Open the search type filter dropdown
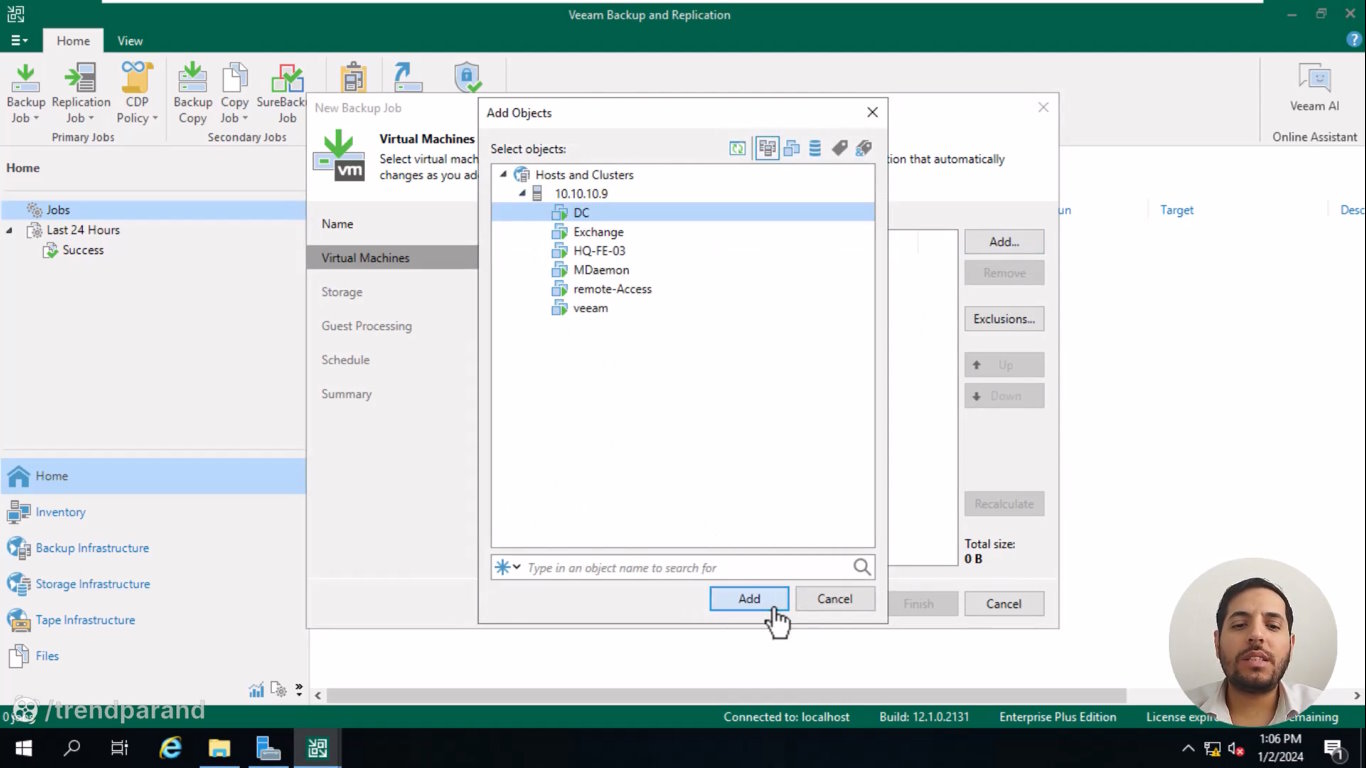The height and width of the screenshot is (768, 1366). point(508,567)
